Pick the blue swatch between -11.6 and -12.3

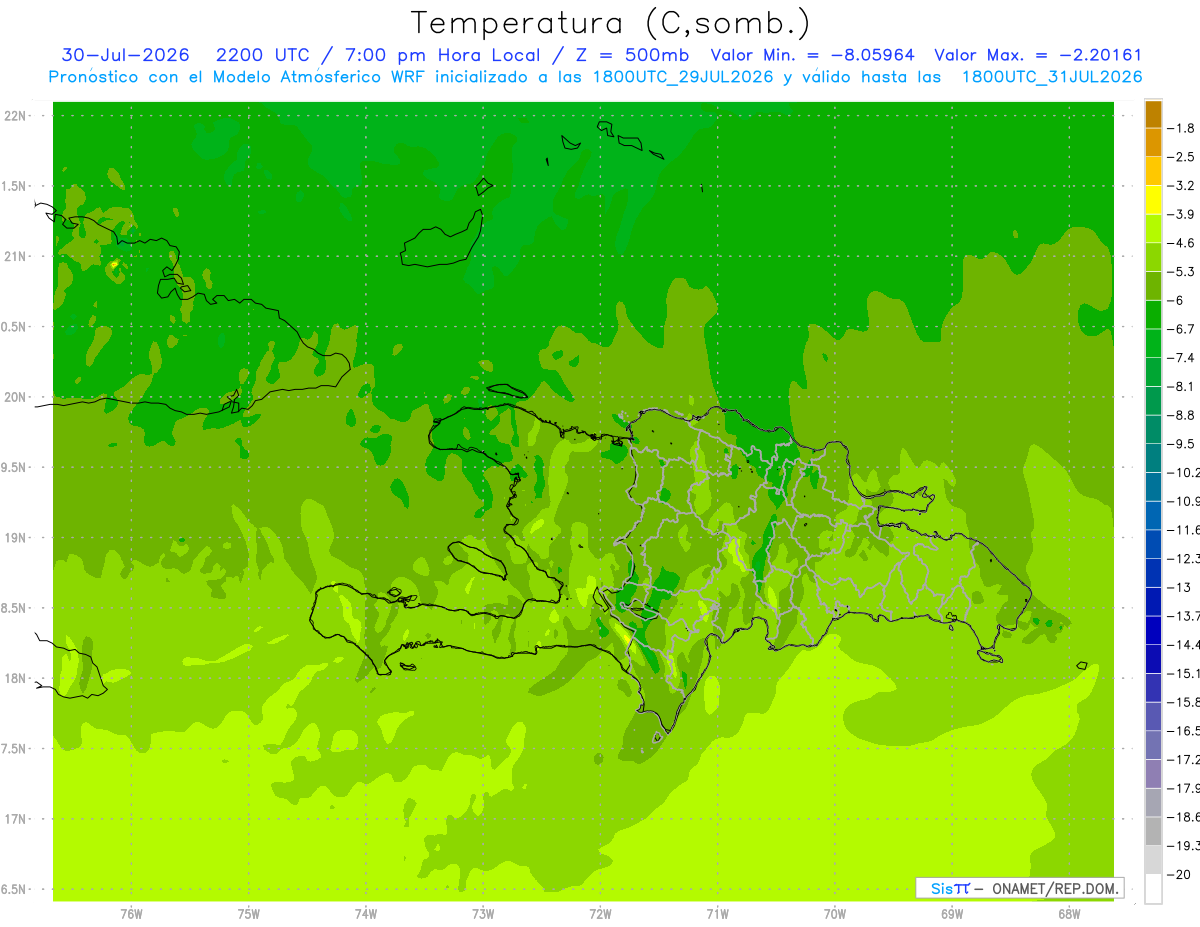1153,543
